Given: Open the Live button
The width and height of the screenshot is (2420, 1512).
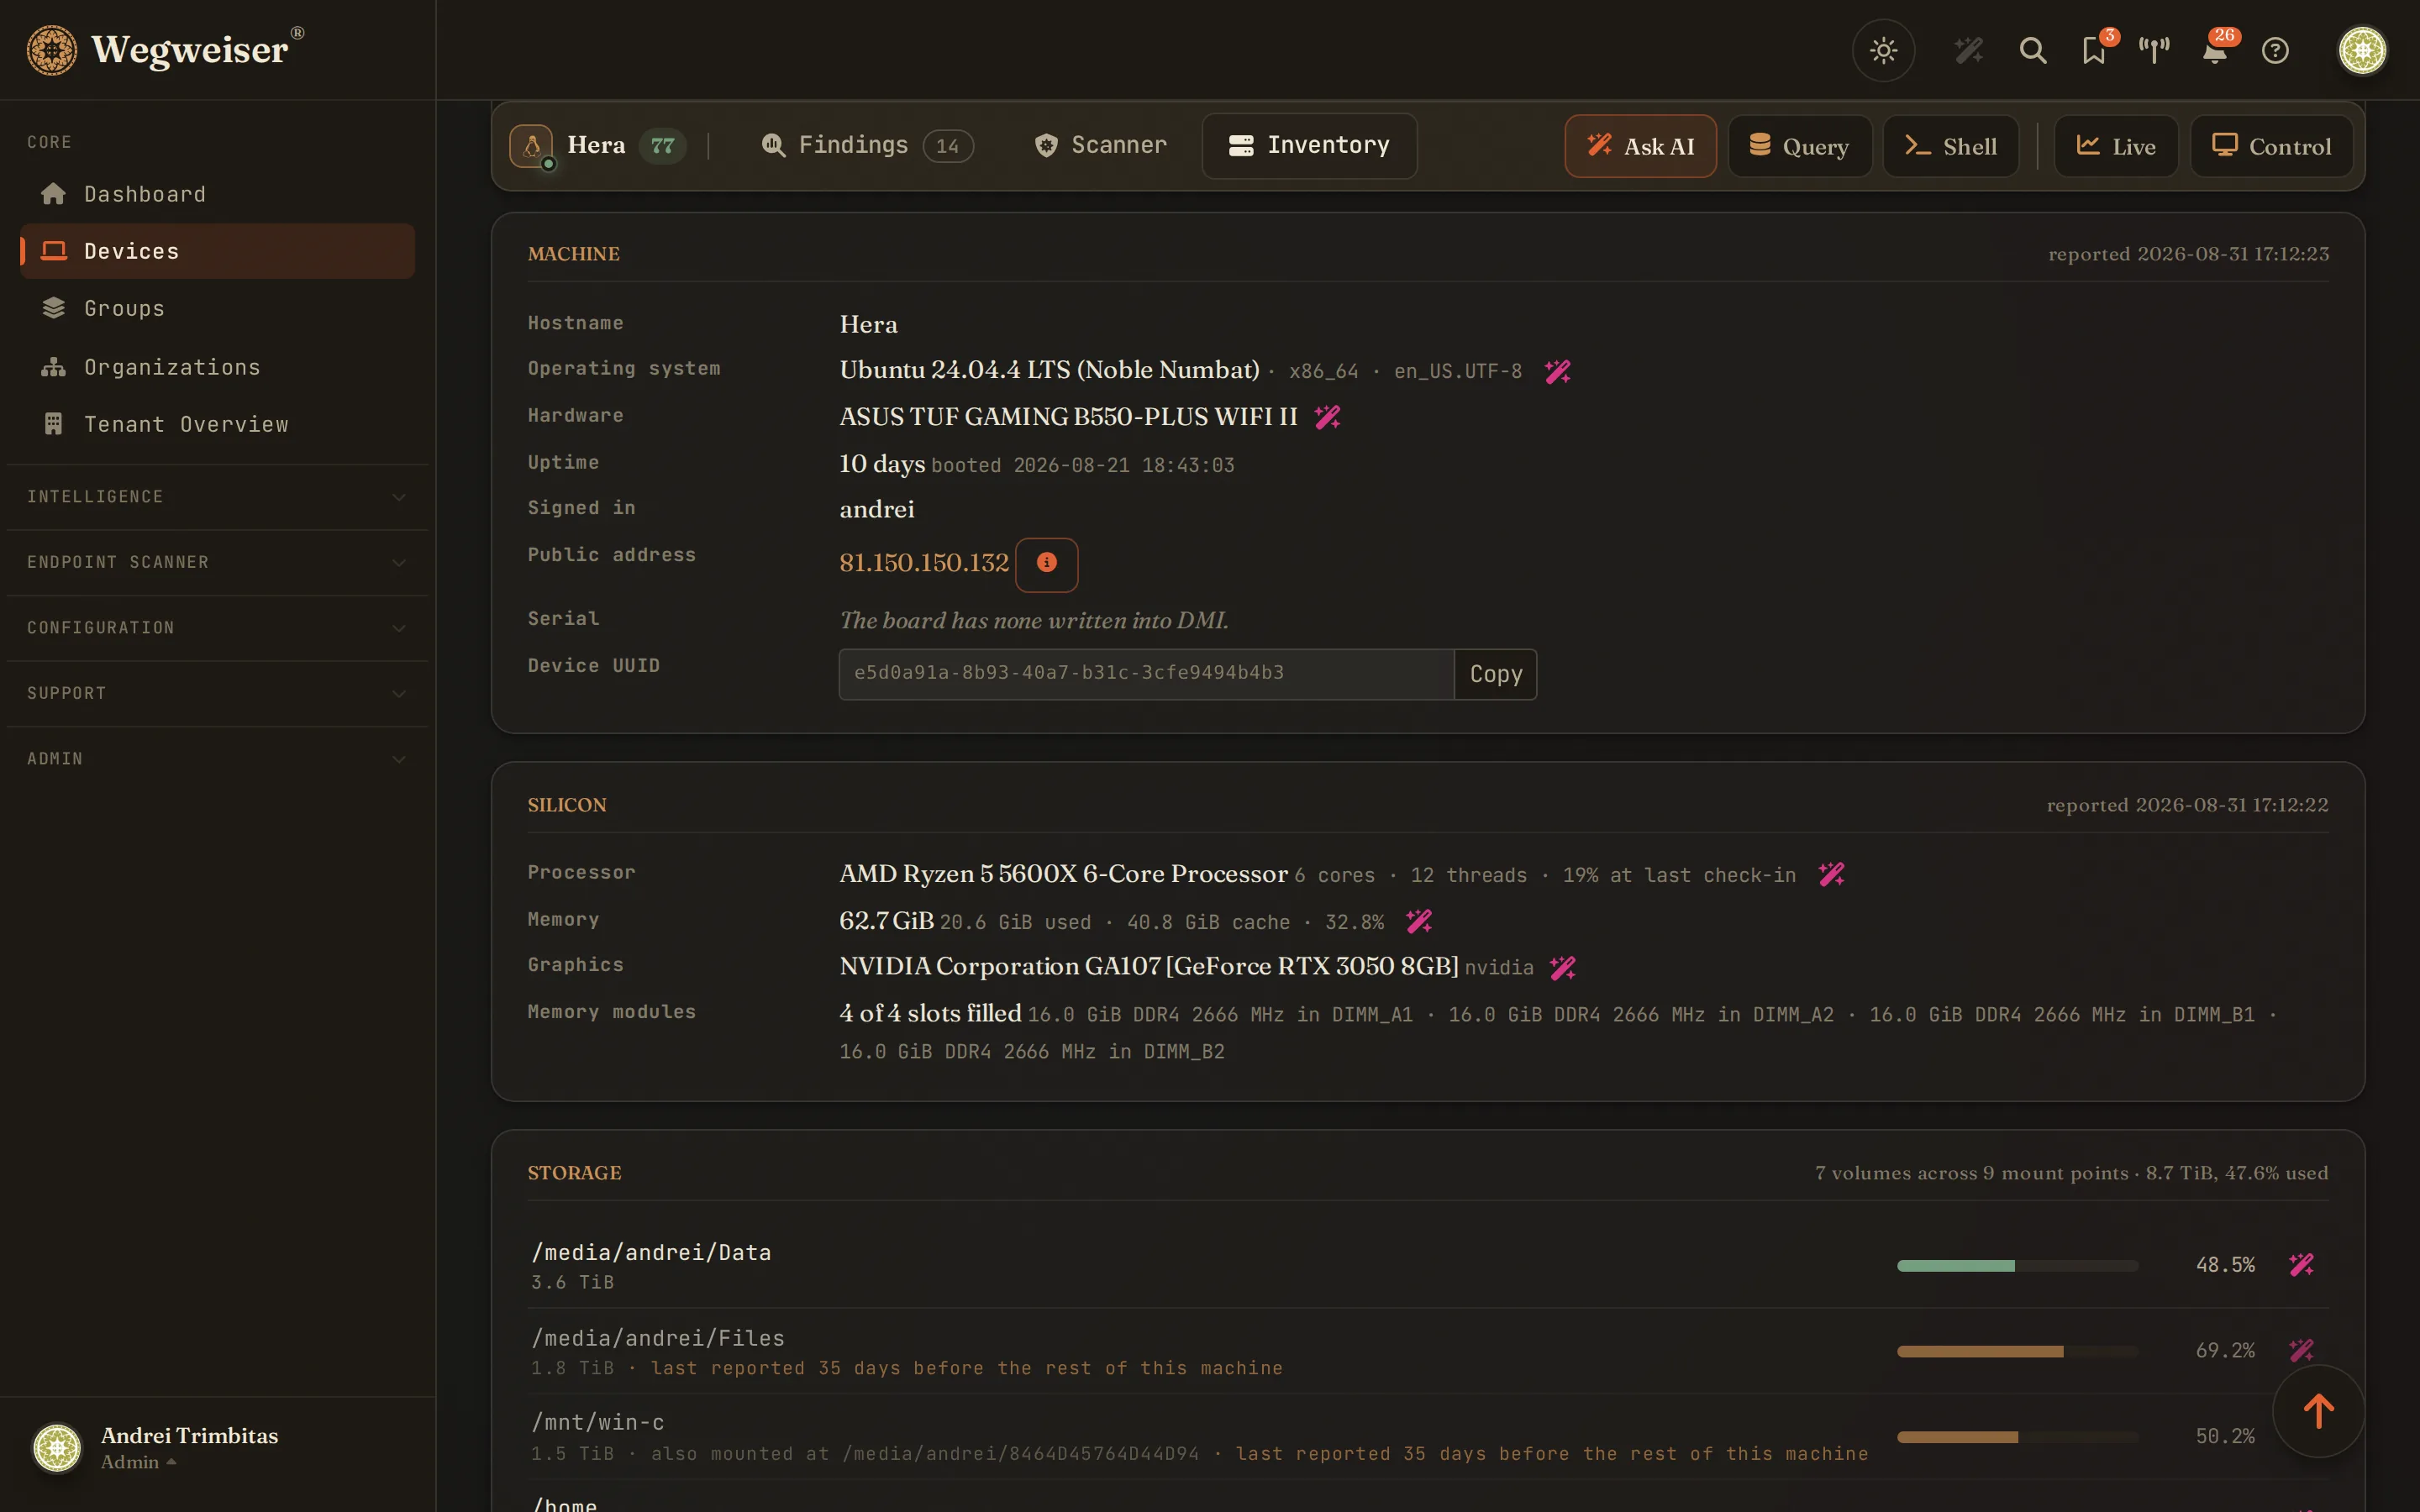Looking at the screenshot, I should pos(2115,147).
